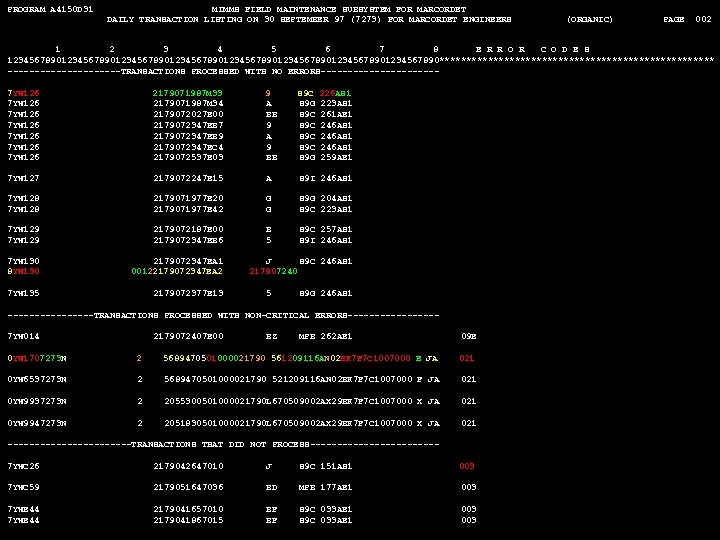720x540 pixels.
Task: Click the red-green '217907240' value
Action: [x=273, y=271]
